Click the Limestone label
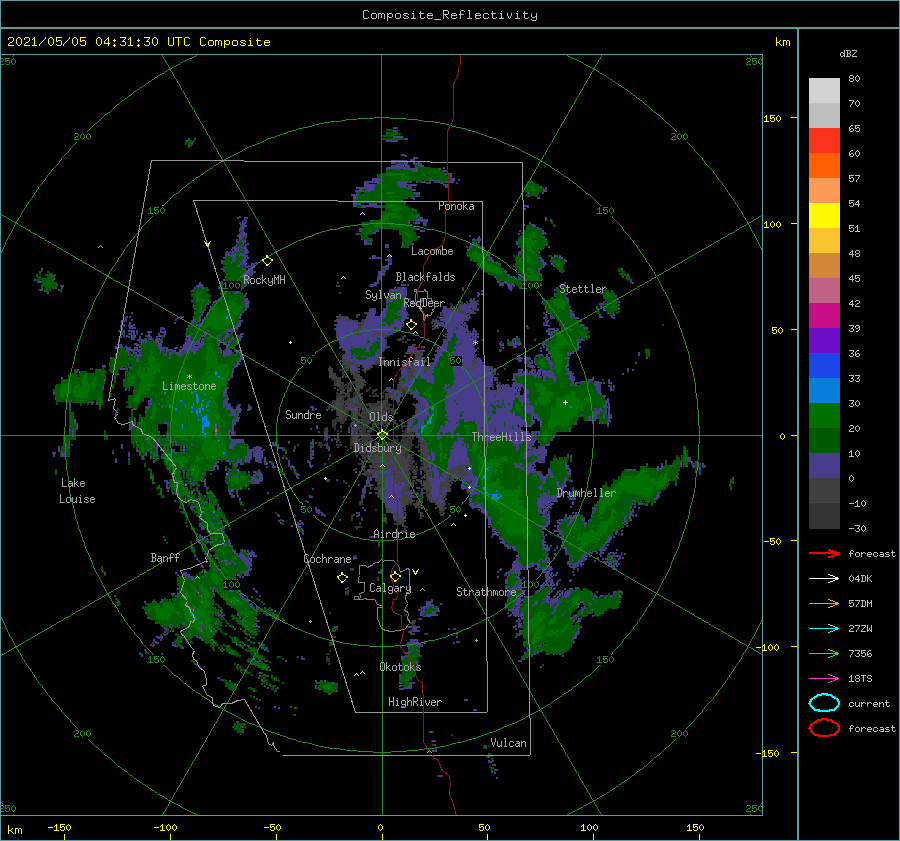This screenshot has height=841, width=900. pos(189,386)
